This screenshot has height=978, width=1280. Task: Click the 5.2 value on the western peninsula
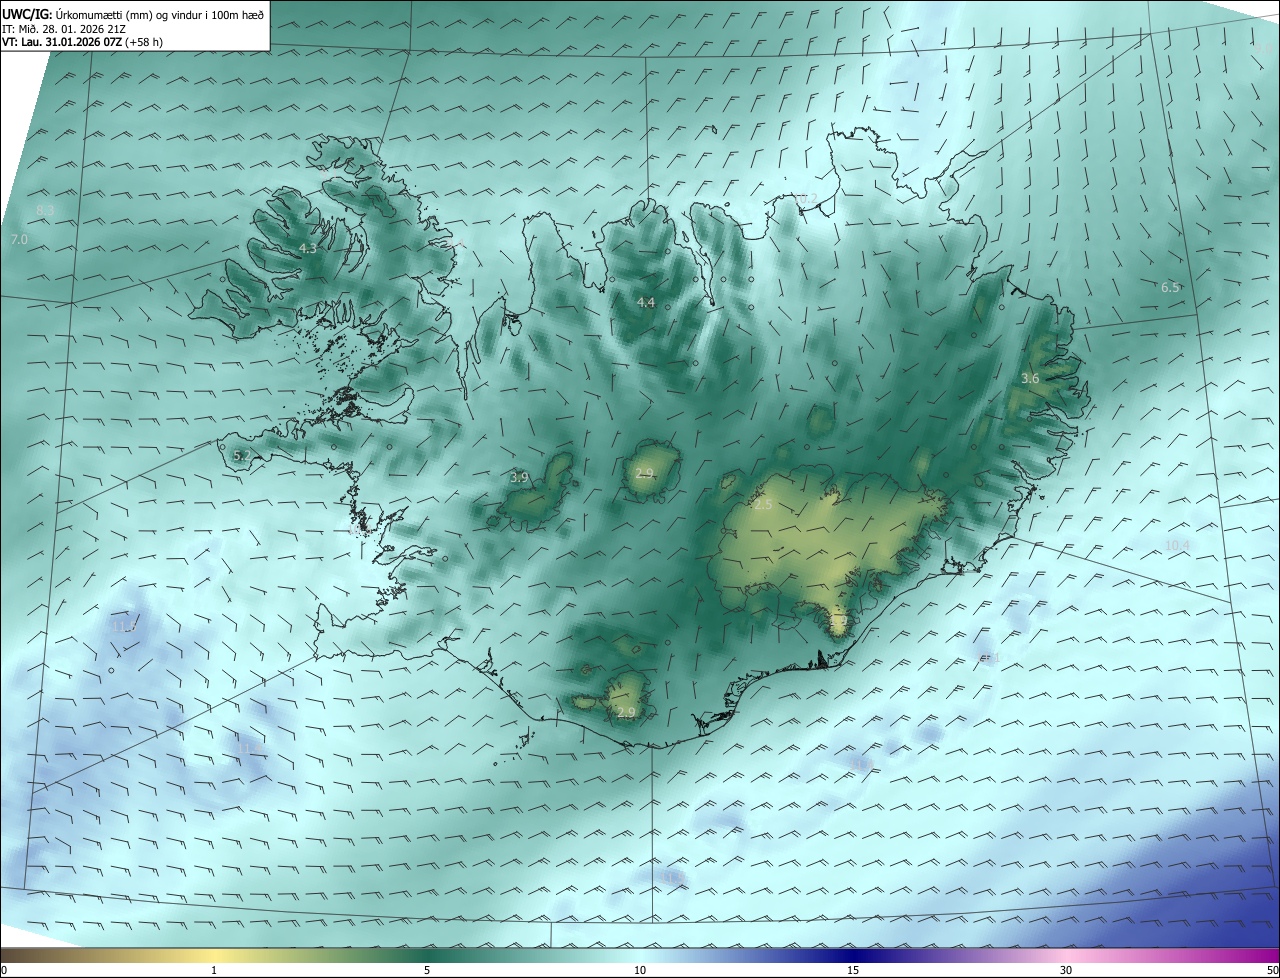(x=242, y=455)
